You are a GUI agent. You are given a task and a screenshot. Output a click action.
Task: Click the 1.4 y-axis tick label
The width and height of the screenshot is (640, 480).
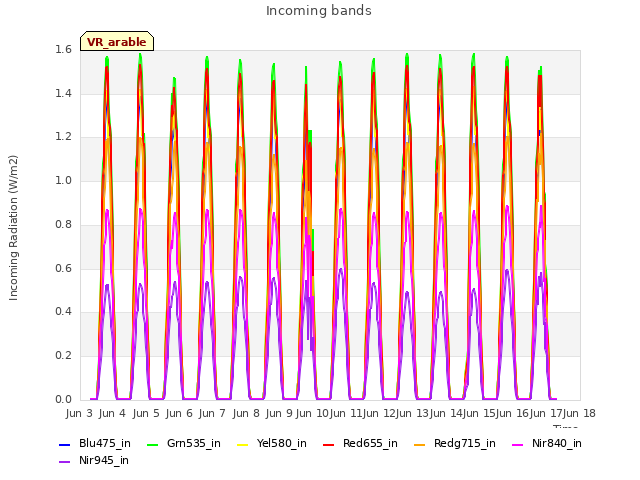coord(63,93)
